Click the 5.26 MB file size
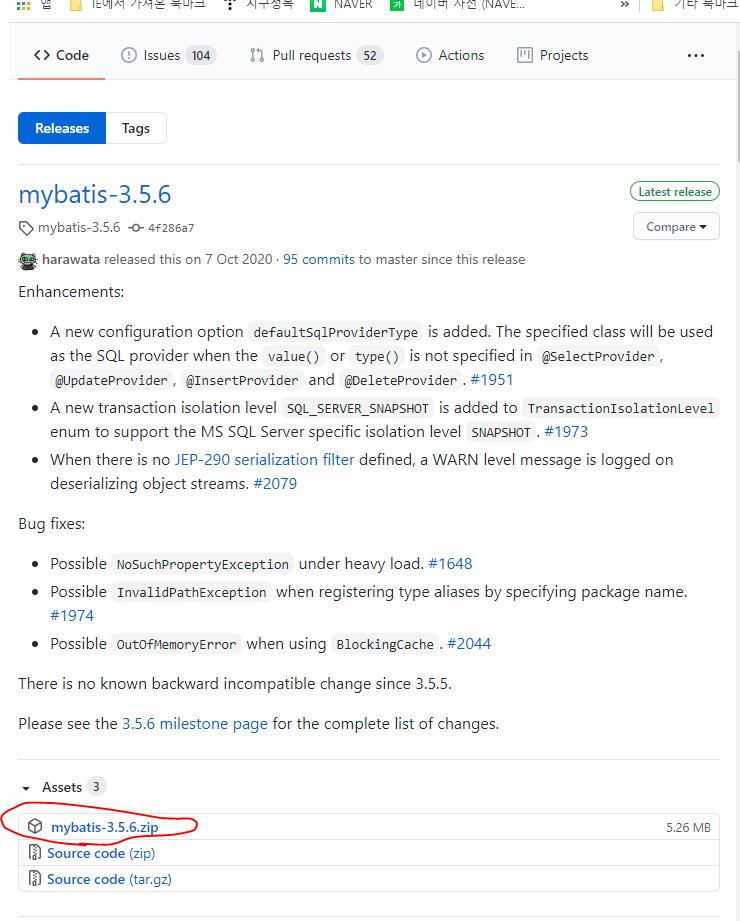The image size is (740, 921). [x=688, y=828]
